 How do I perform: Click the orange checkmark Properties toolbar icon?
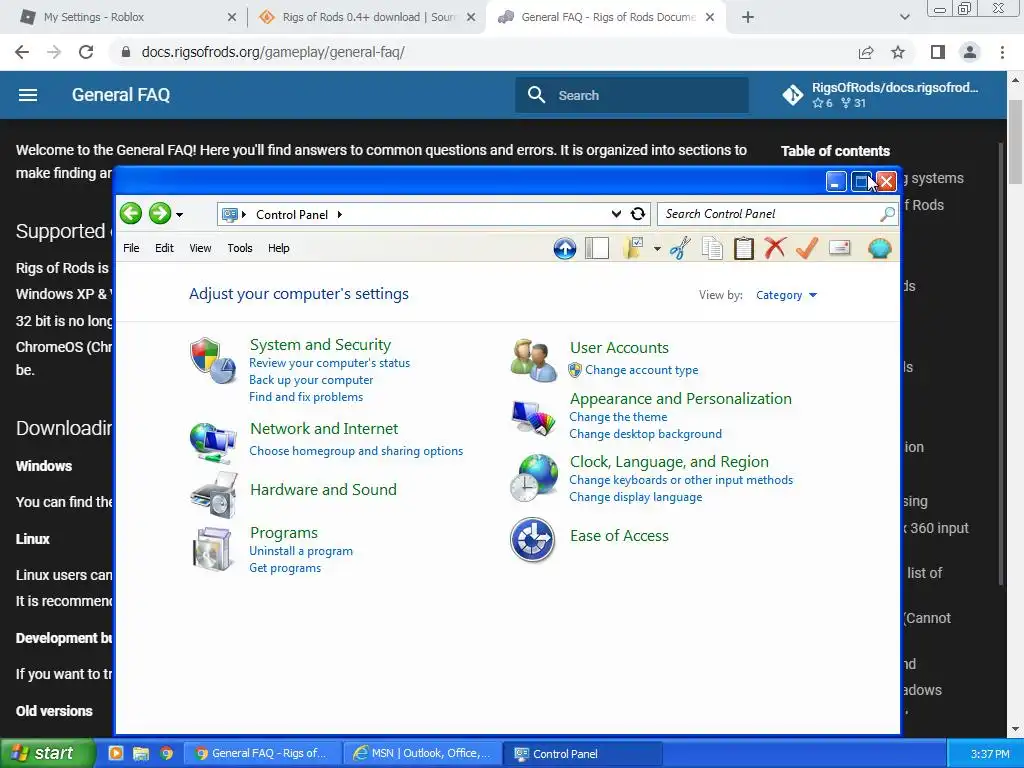pyautogui.click(x=807, y=248)
